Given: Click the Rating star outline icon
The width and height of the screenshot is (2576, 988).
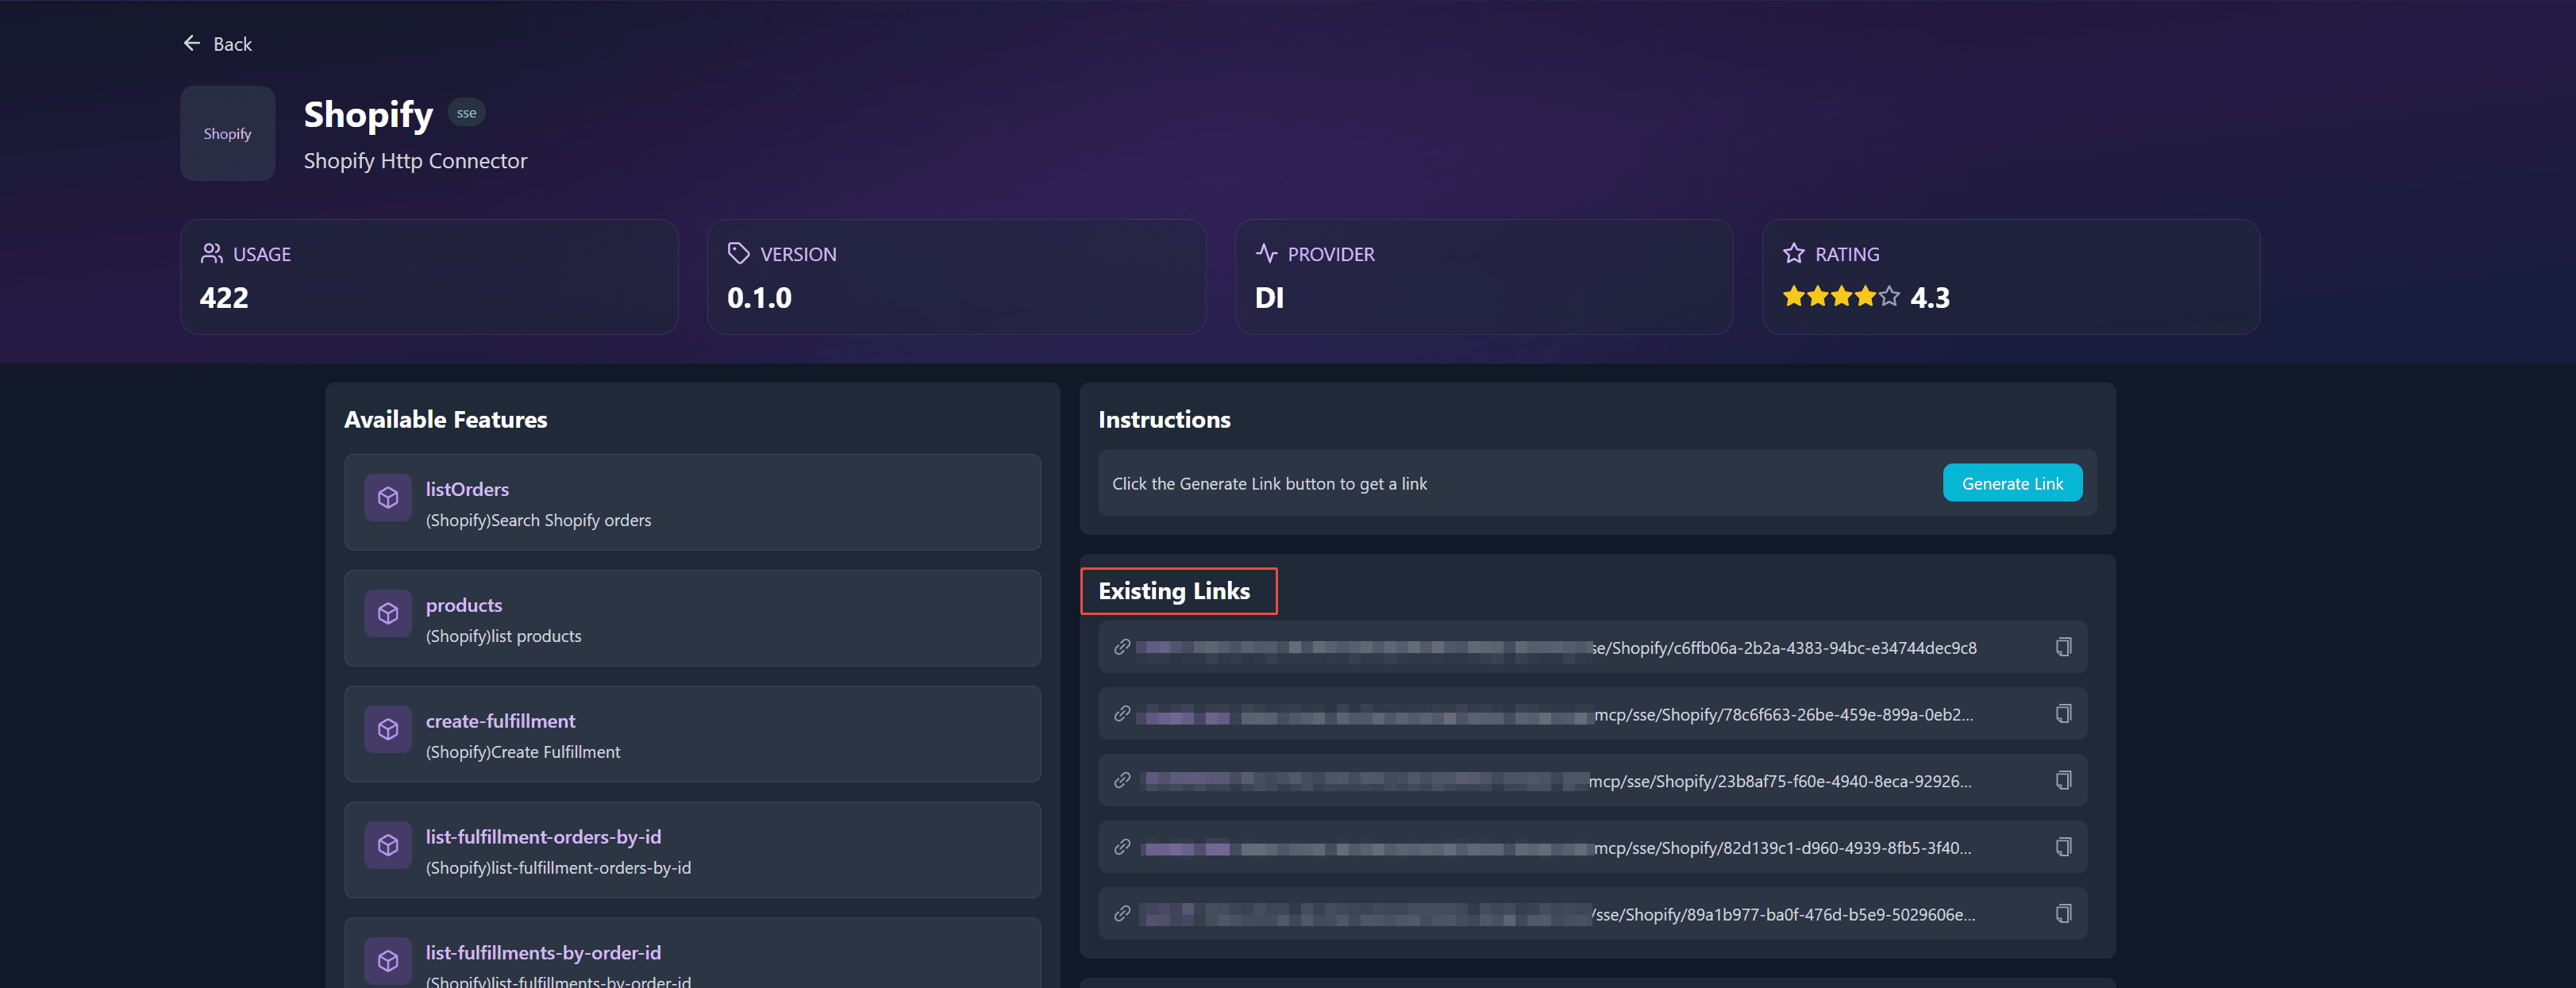Looking at the screenshot, I should [1794, 254].
